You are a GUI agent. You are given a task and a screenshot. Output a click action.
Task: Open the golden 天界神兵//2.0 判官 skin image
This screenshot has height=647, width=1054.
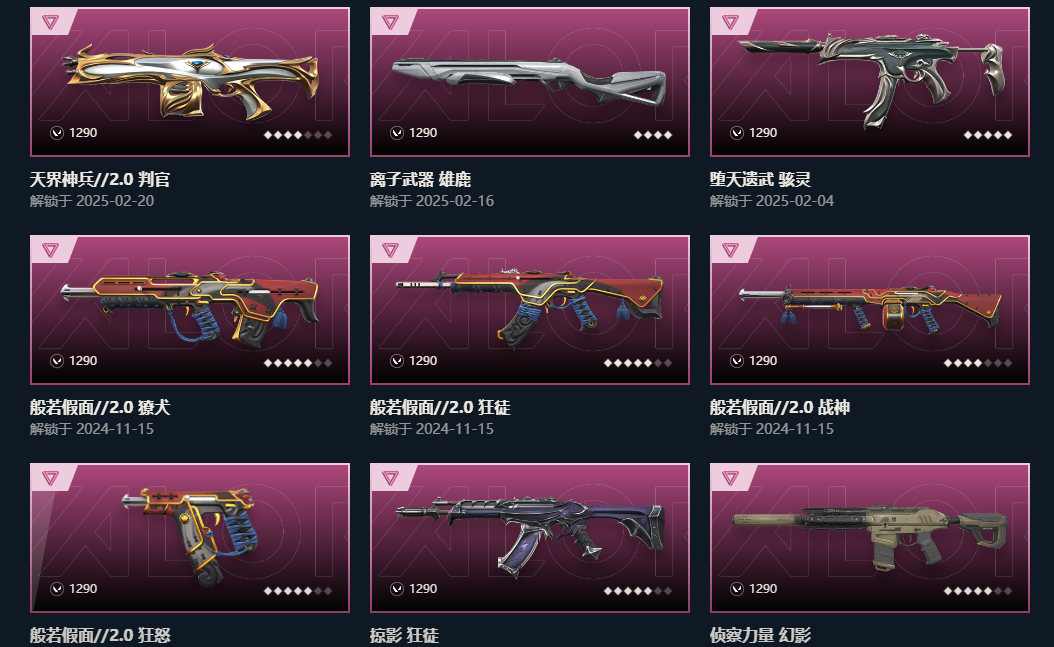(192, 82)
